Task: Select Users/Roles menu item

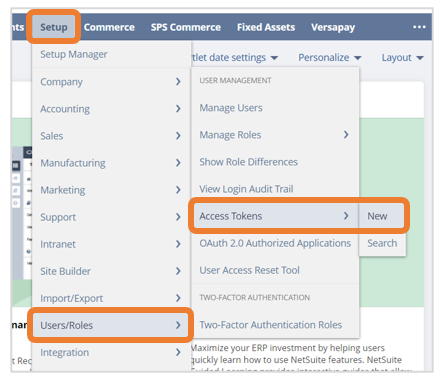Action: point(111,325)
